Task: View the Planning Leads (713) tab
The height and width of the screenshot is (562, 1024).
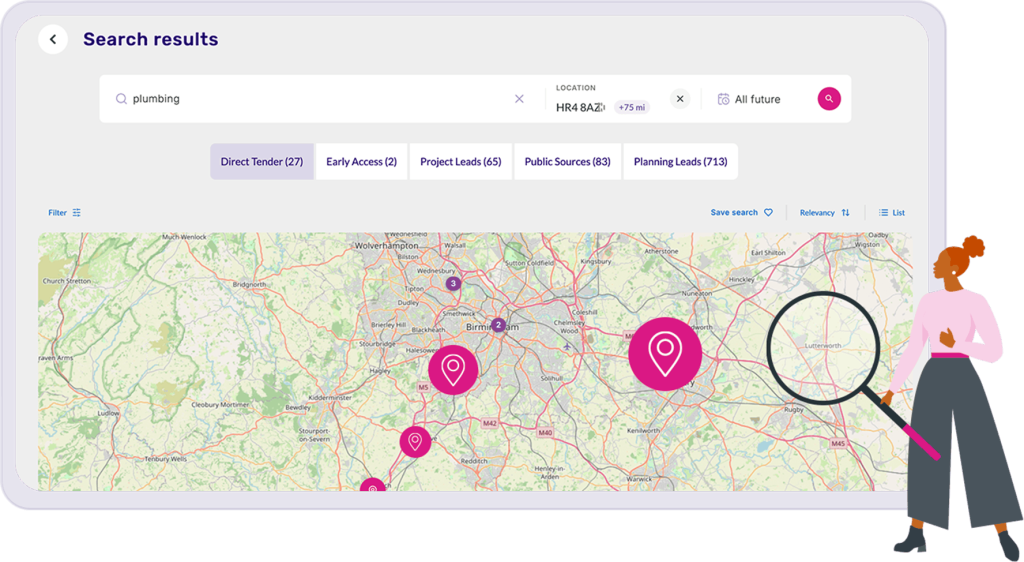Action: tap(680, 161)
